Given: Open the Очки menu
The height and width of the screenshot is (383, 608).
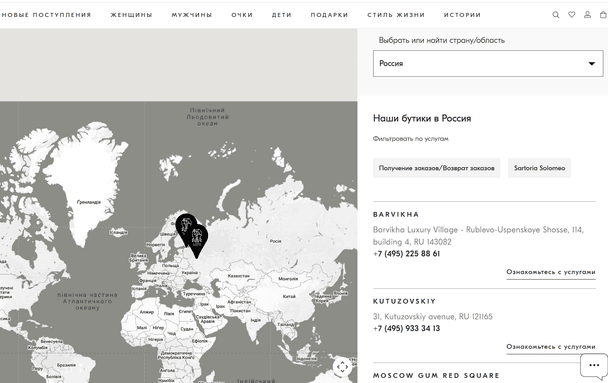Looking at the screenshot, I should [242, 15].
